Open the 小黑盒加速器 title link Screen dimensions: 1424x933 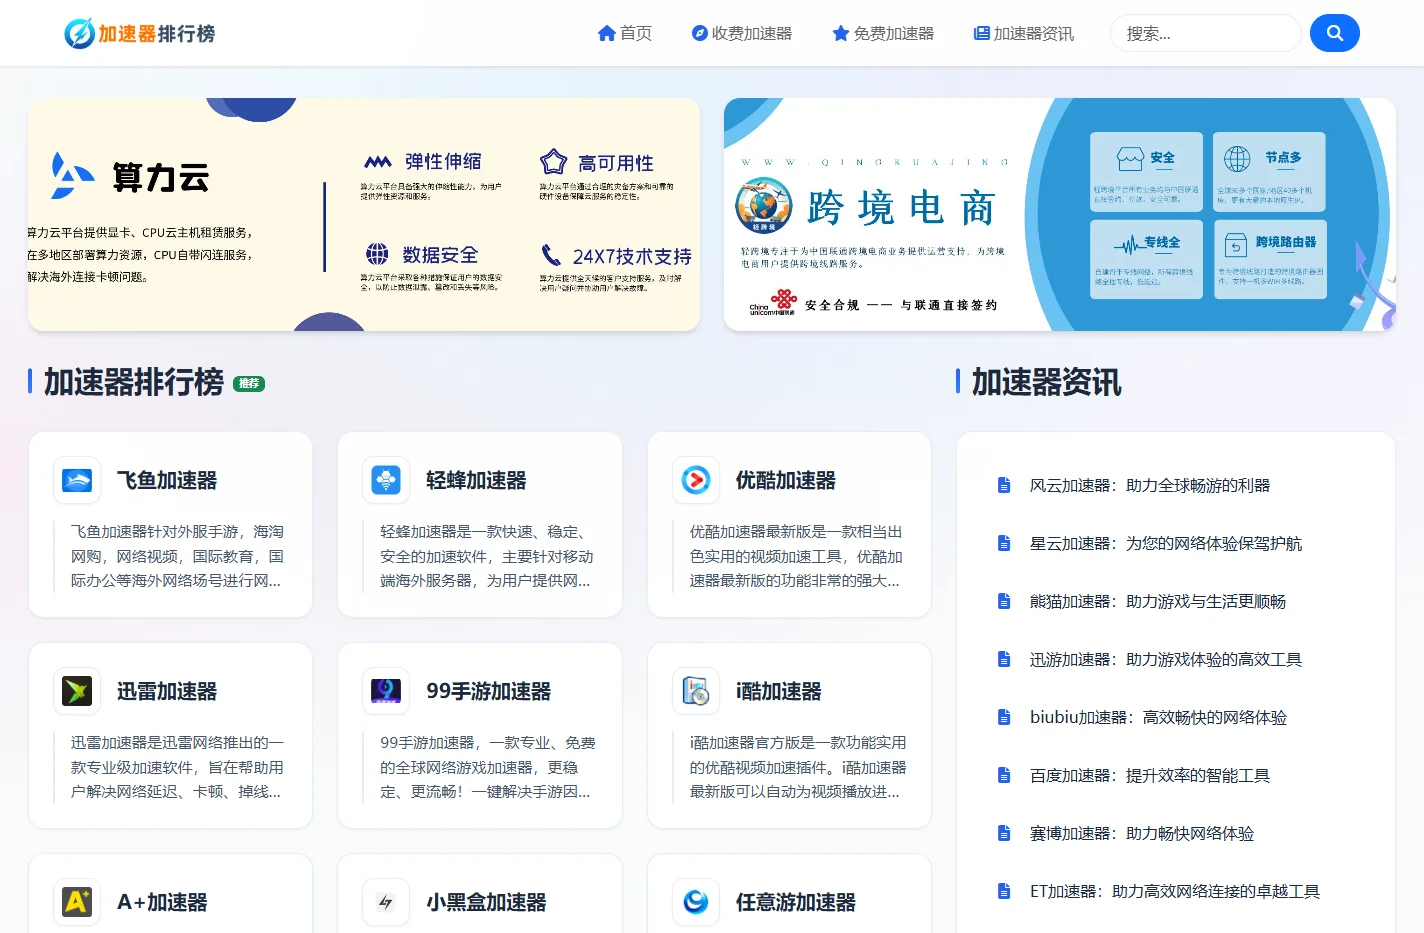point(486,902)
